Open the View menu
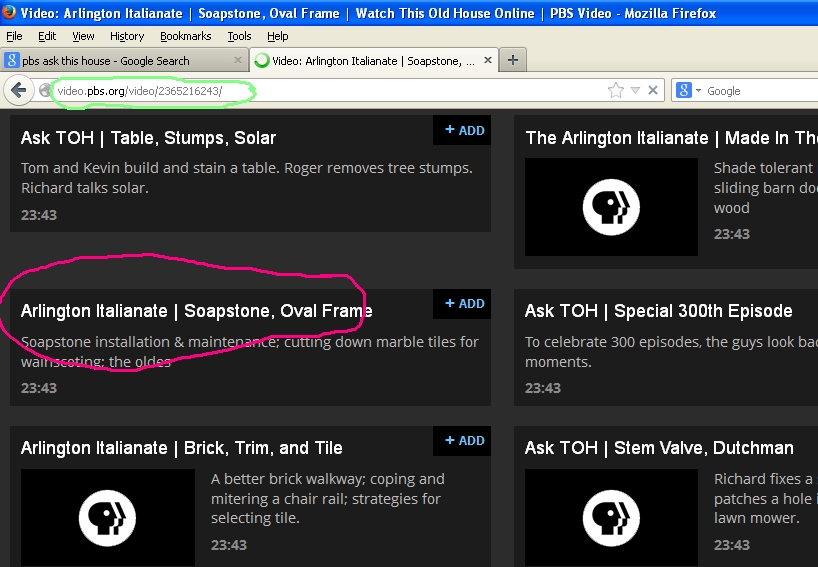This screenshot has height=567, width=818. 83,36
